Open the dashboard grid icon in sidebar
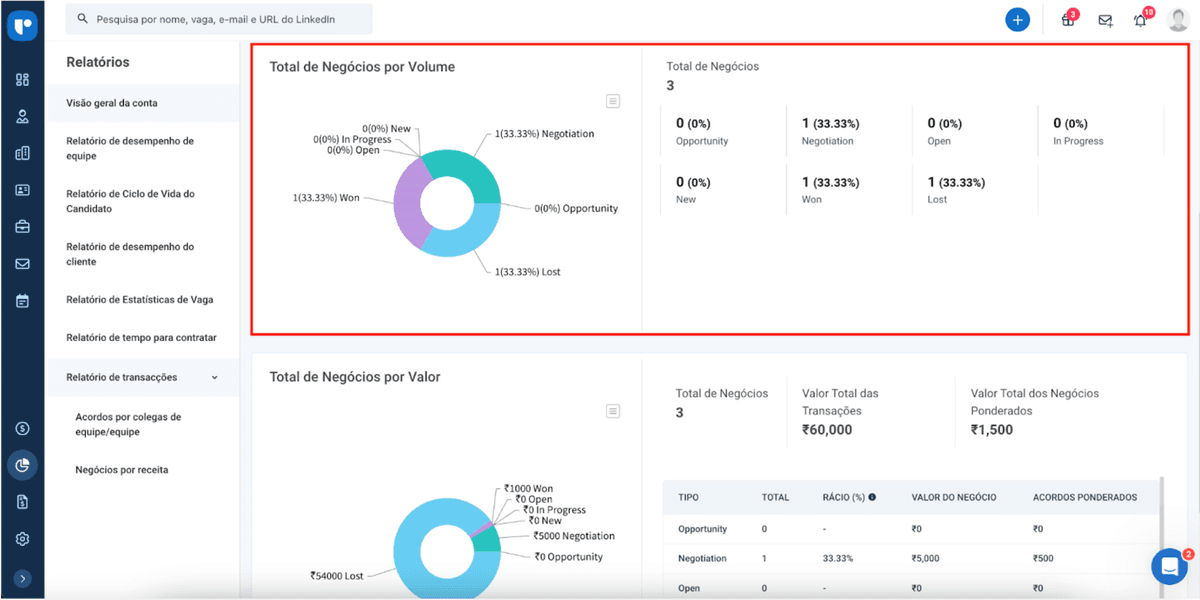 pyautogui.click(x=22, y=80)
